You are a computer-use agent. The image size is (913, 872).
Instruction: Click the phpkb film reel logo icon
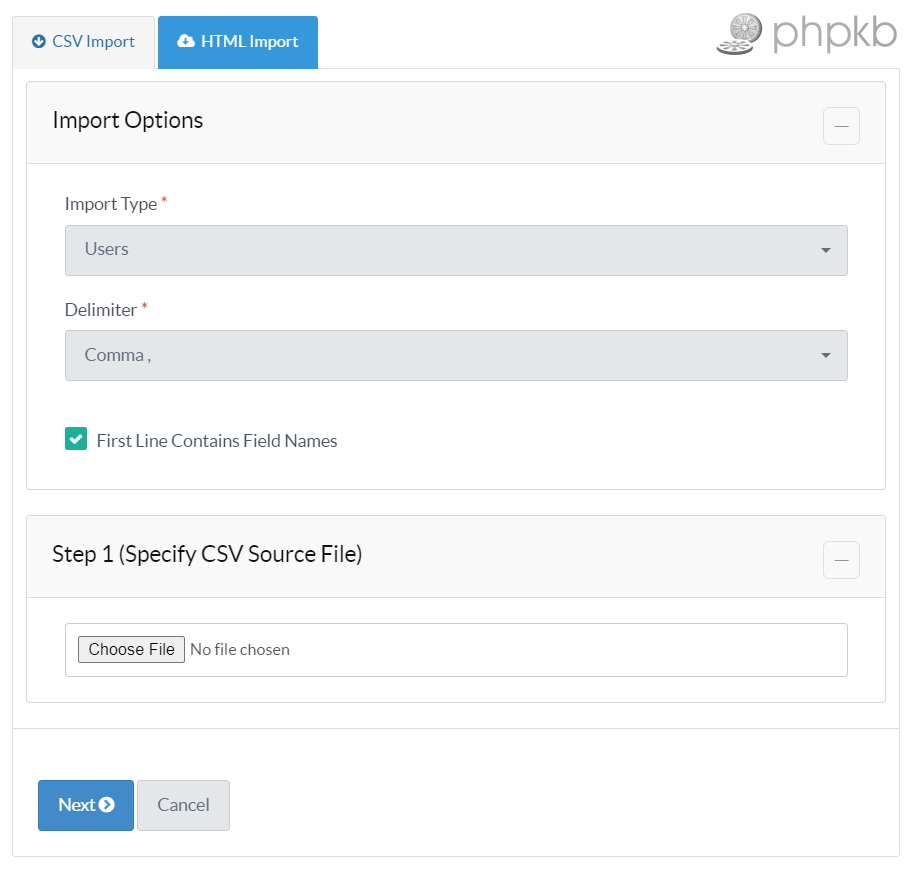click(739, 34)
